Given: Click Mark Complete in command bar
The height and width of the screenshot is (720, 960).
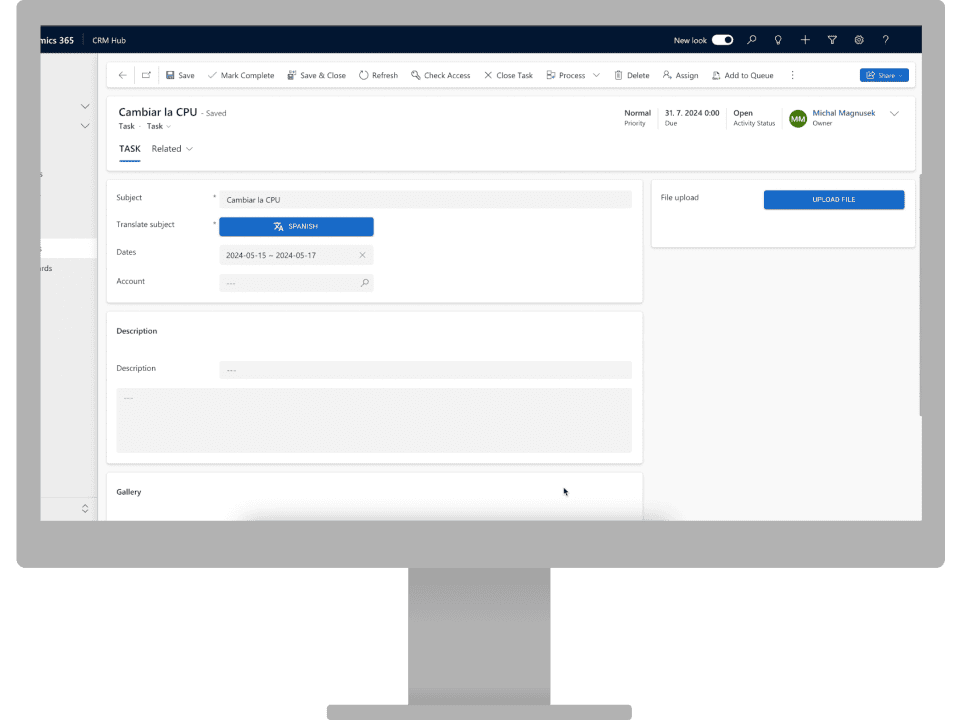Looking at the screenshot, I should tap(240, 75).
